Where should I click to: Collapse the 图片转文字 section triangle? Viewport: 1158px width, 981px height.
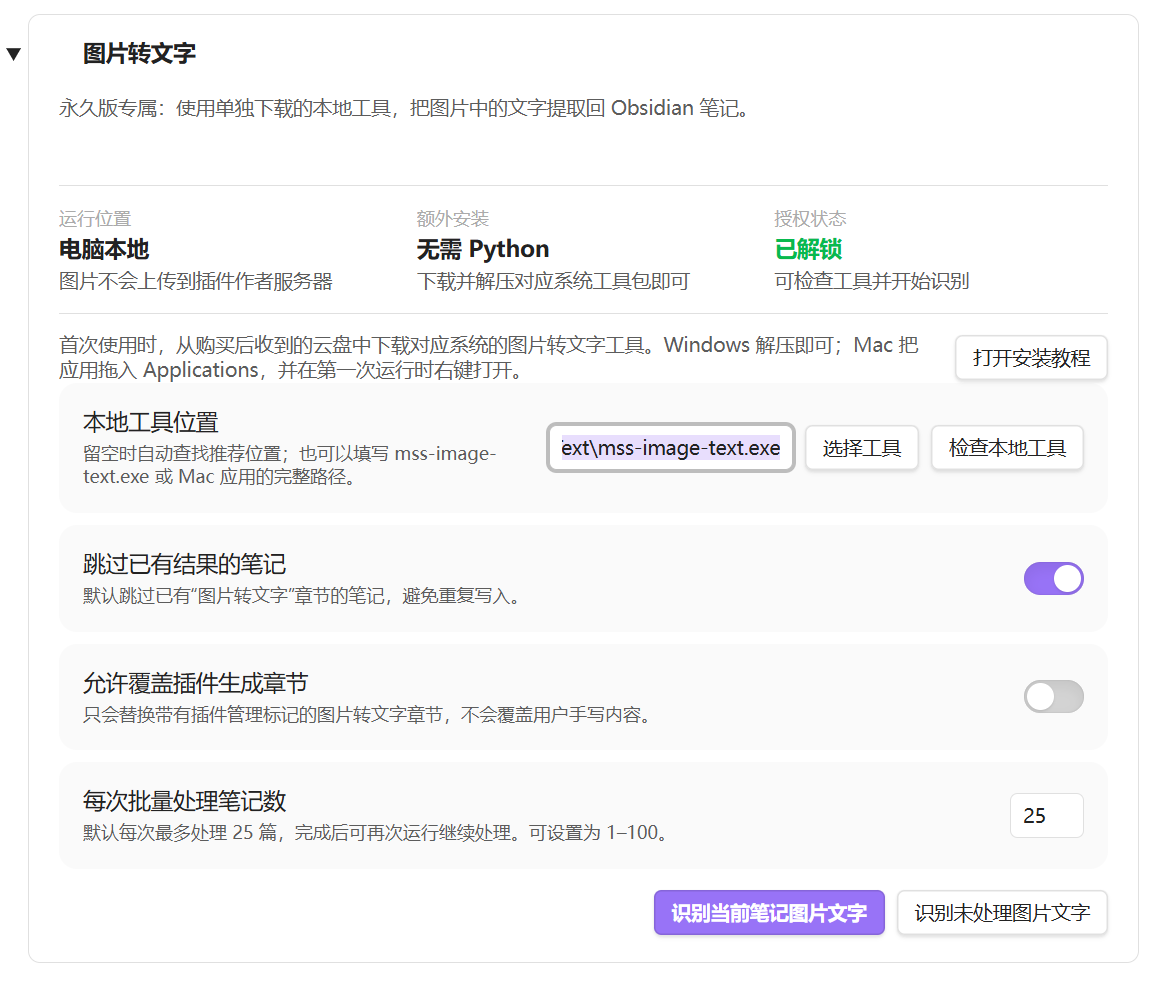13,54
